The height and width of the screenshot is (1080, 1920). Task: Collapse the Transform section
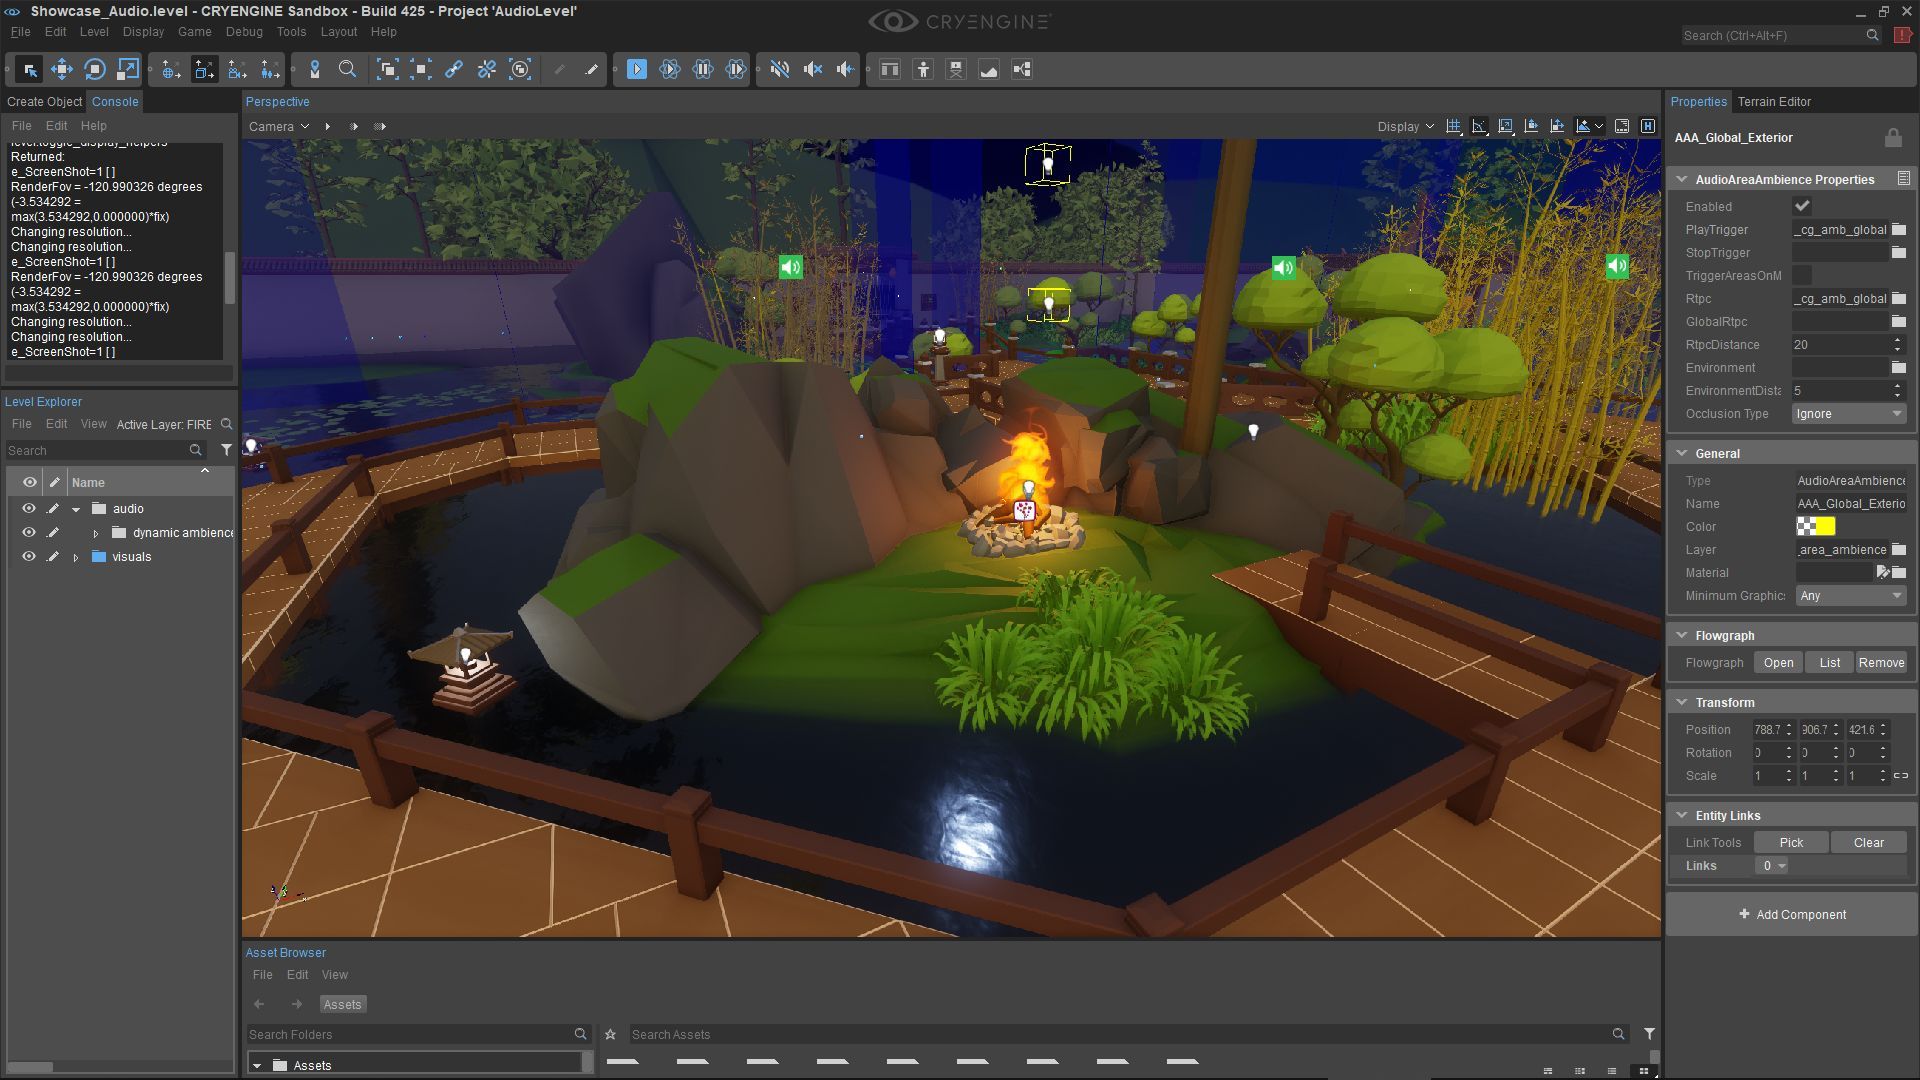[1682, 703]
